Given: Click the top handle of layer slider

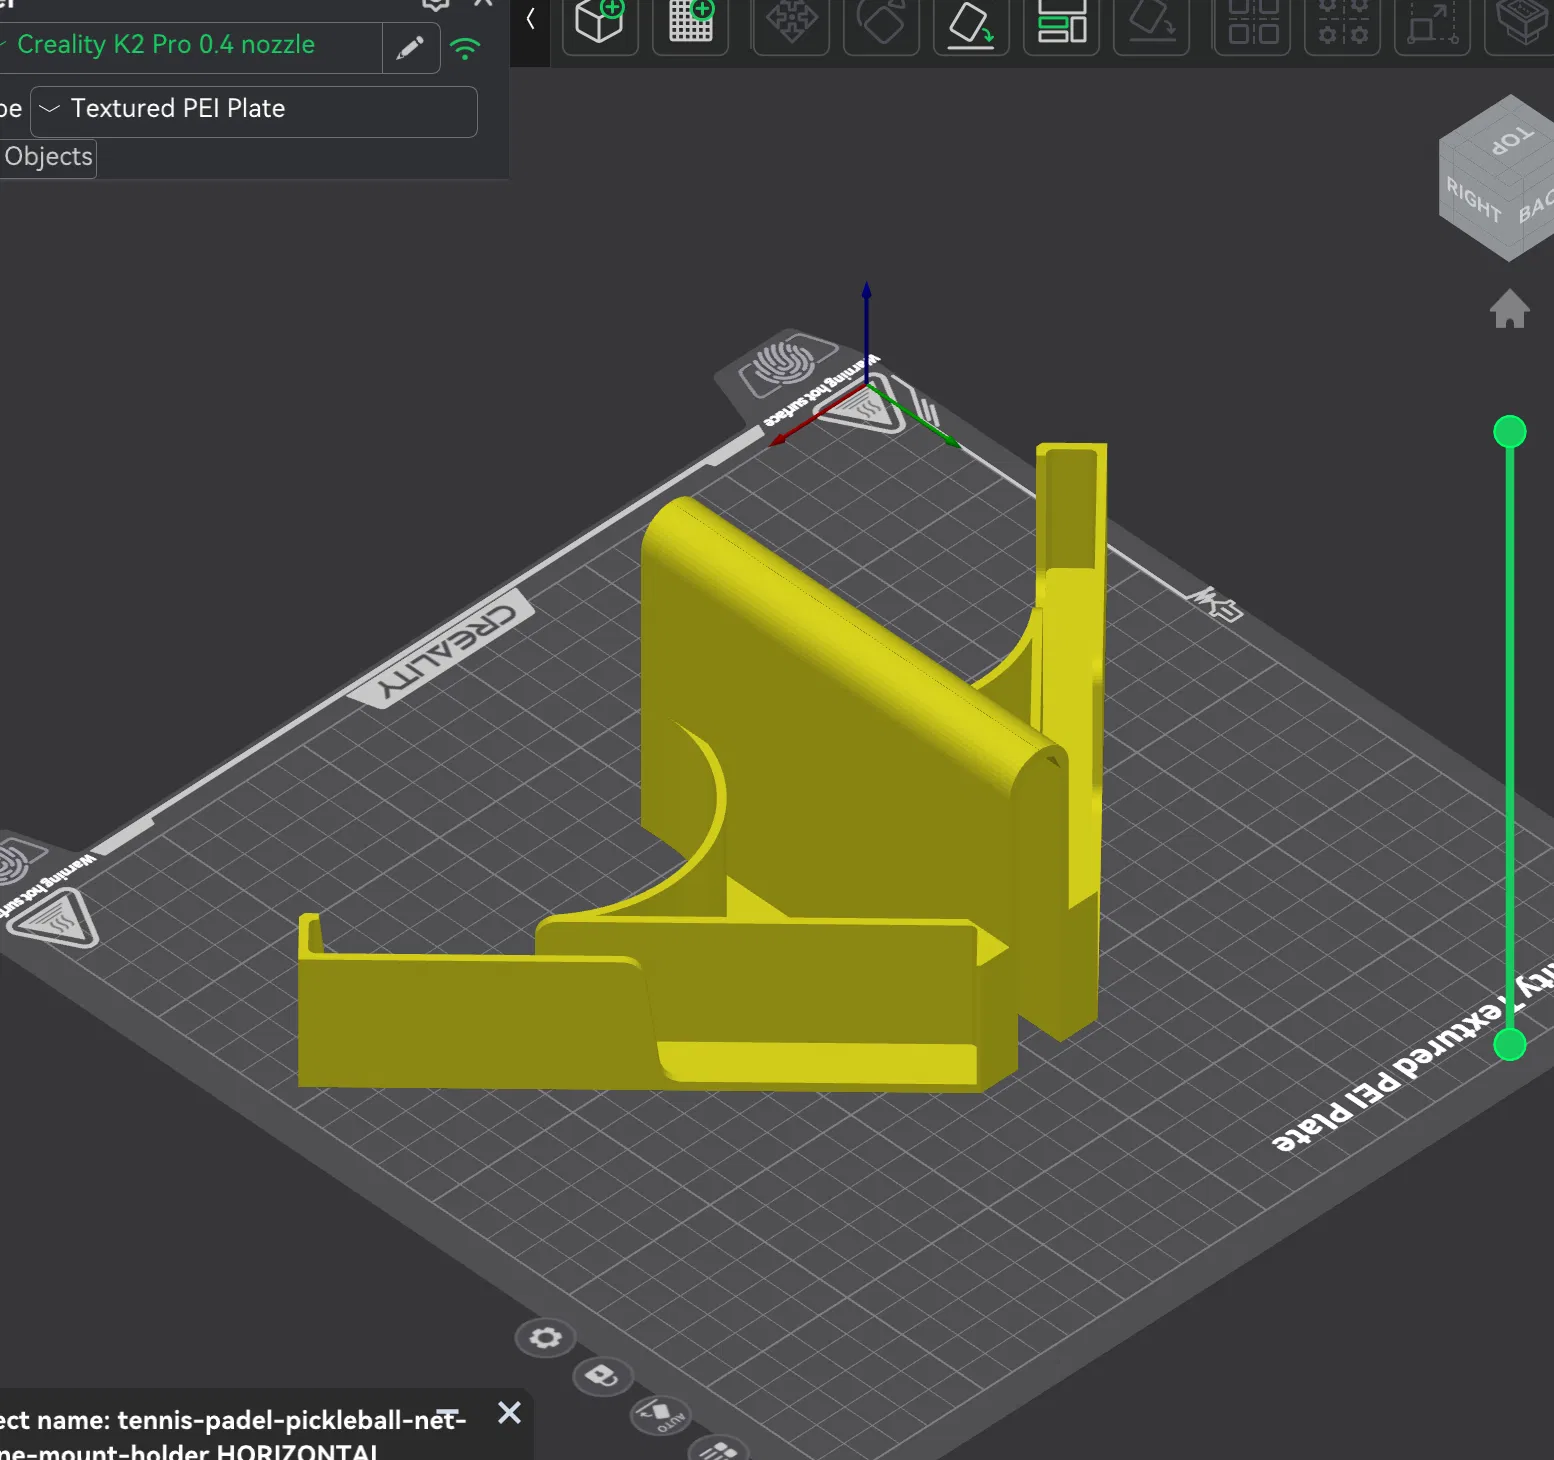Looking at the screenshot, I should 1509,432.
